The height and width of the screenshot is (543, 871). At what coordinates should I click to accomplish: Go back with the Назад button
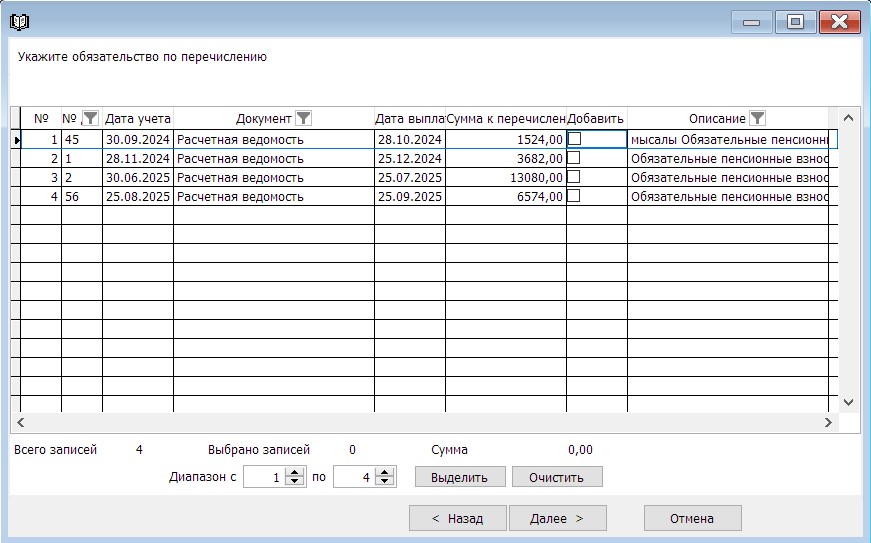coord(457,518)
